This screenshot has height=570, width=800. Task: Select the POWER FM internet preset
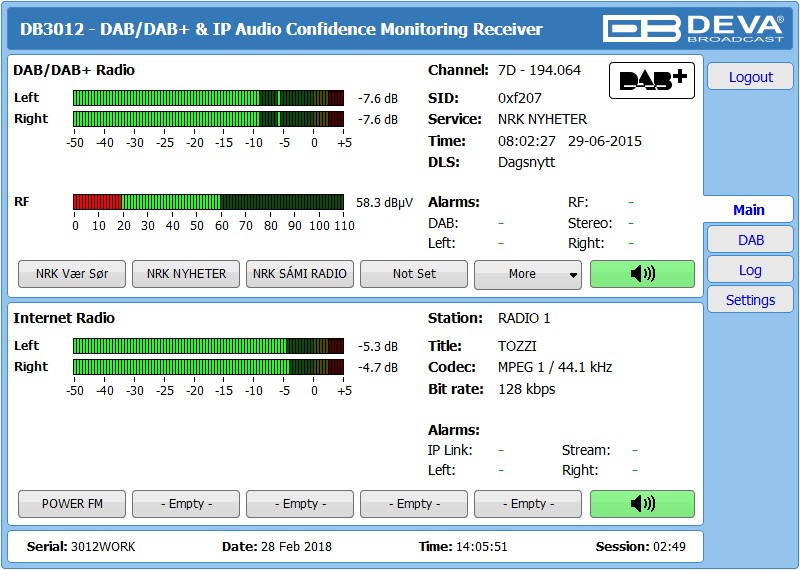coord(72,504)
